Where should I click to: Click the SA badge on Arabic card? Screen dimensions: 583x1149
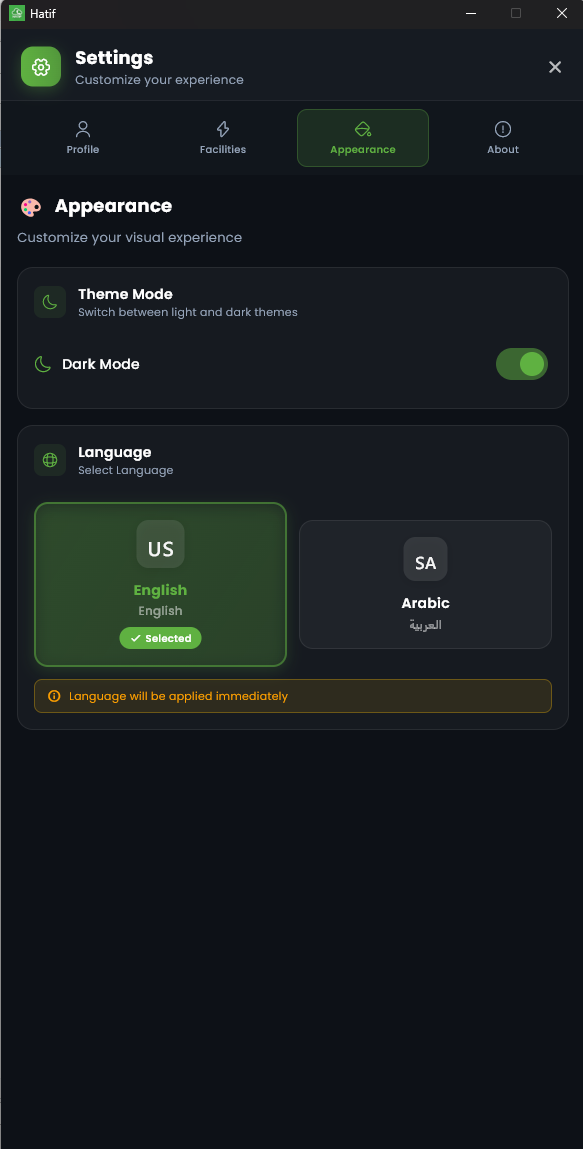pyautogui.click(x=425, y=559)
